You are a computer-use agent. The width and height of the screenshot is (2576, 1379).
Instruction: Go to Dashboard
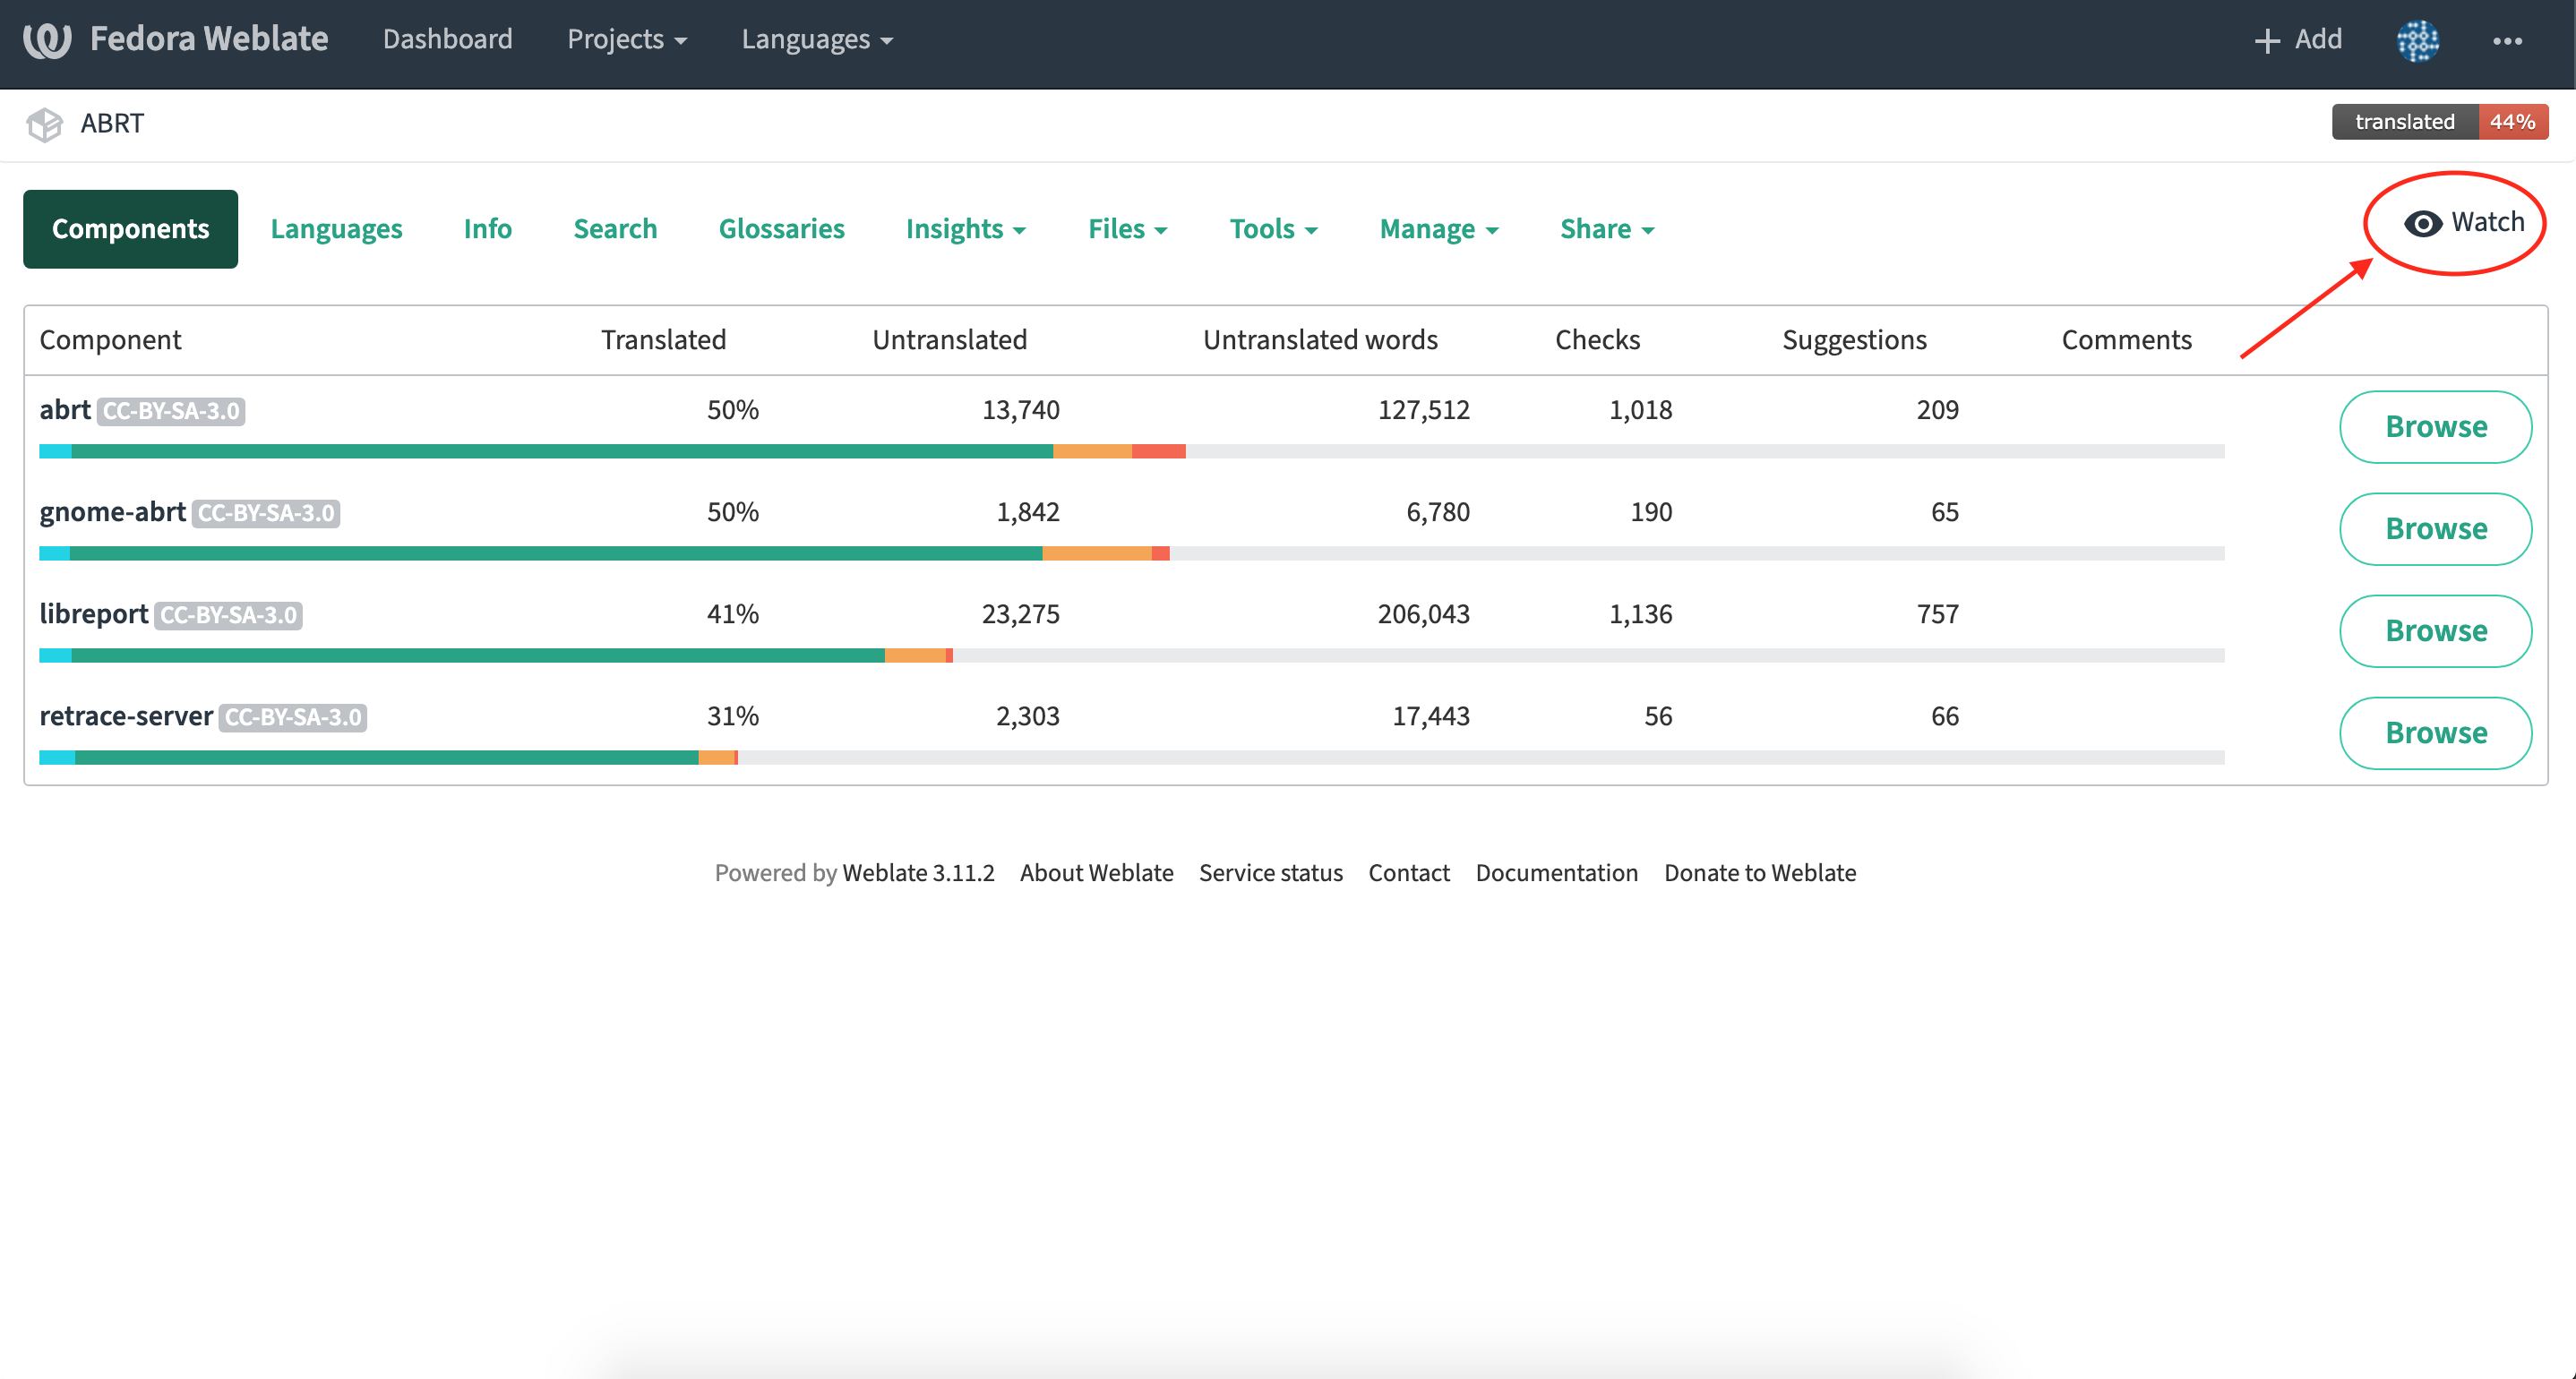(x=447, y=39)
